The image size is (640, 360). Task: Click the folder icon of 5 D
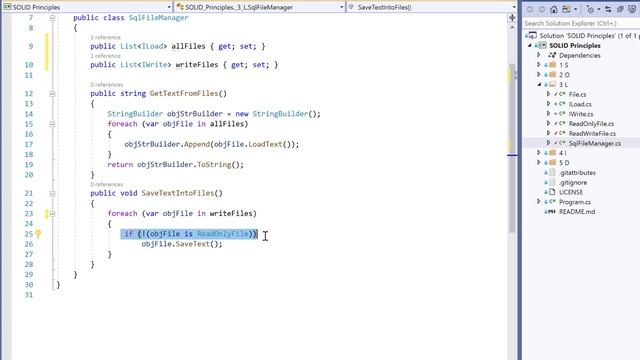coord(553,162)
